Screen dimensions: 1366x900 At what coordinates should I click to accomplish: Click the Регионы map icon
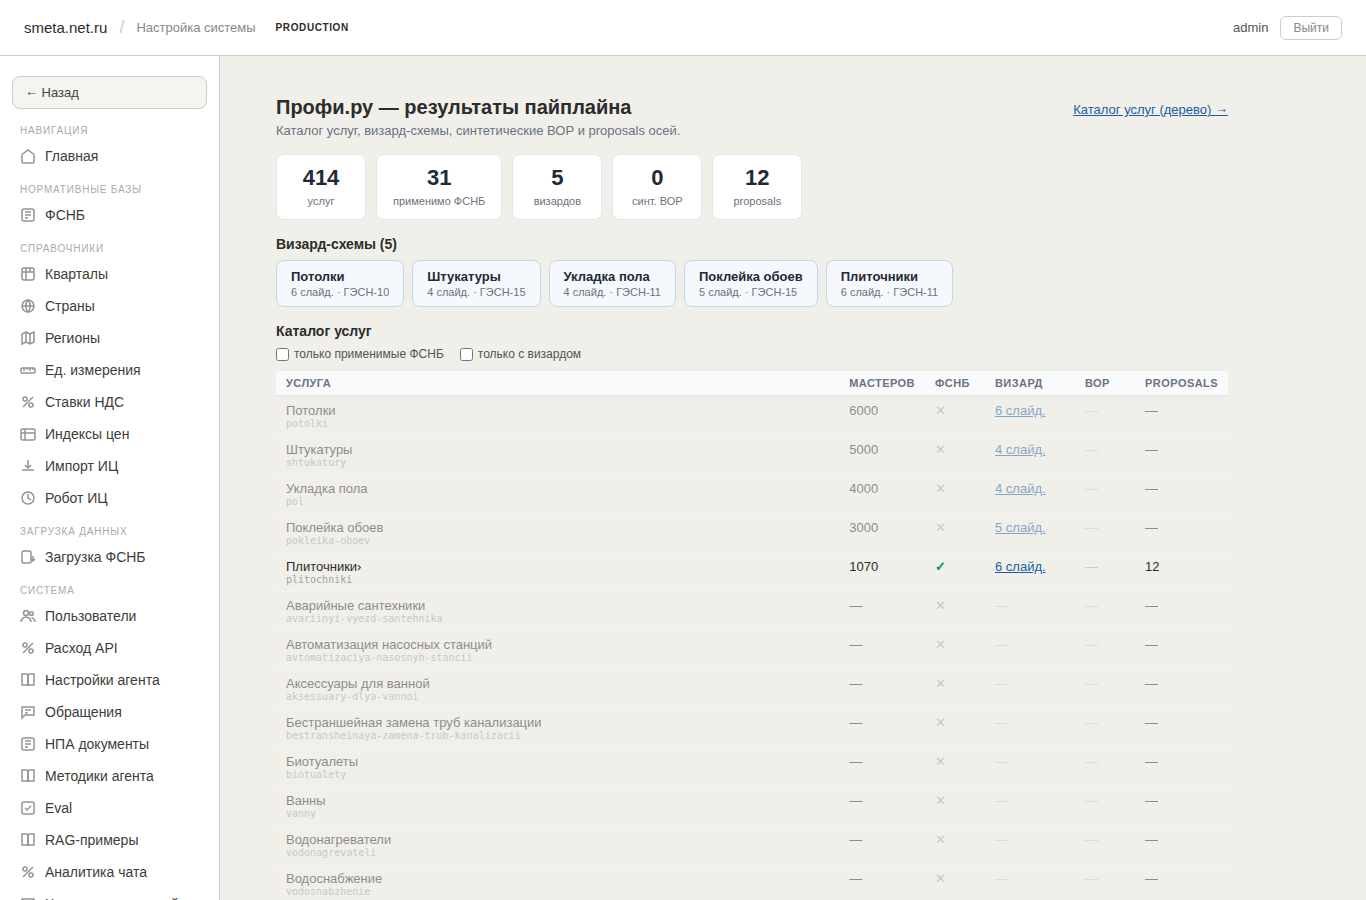click(28, 338)
